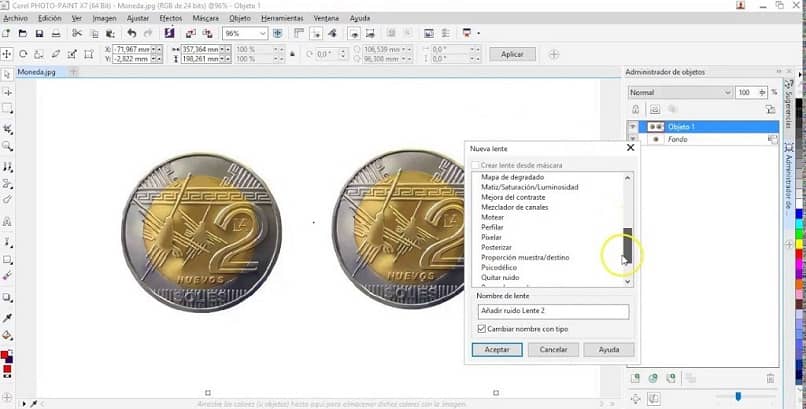Select the Eyedropper tool

click(7, 319)
